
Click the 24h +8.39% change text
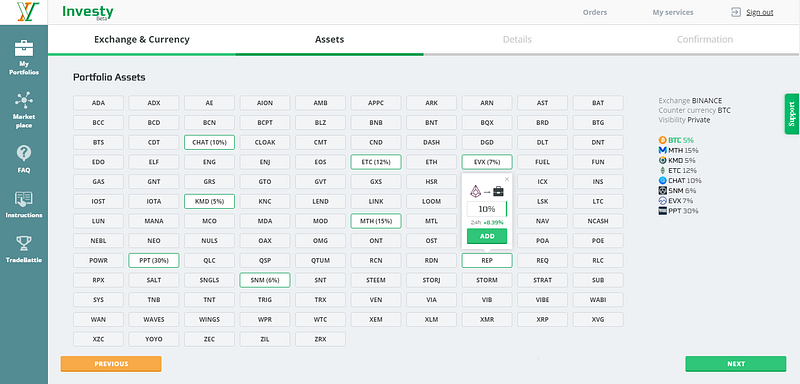tap(487, 222)
